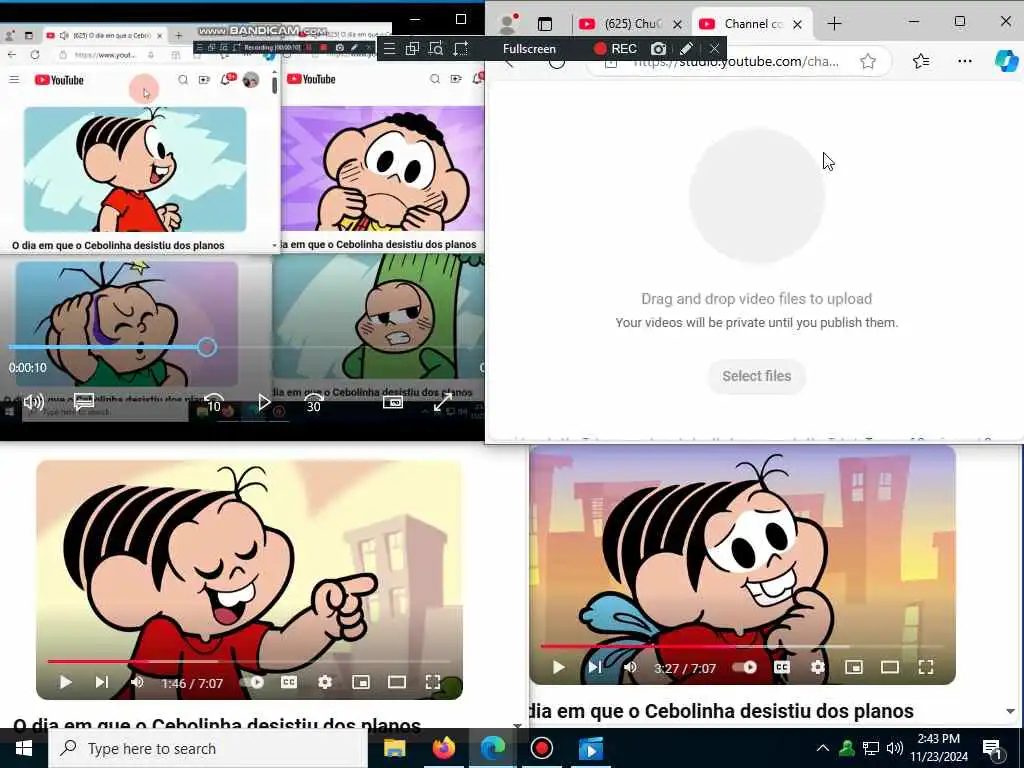1024x768 pixels.
Task: Open media player subtitles captions icon
Action: (x=84, y=402)
